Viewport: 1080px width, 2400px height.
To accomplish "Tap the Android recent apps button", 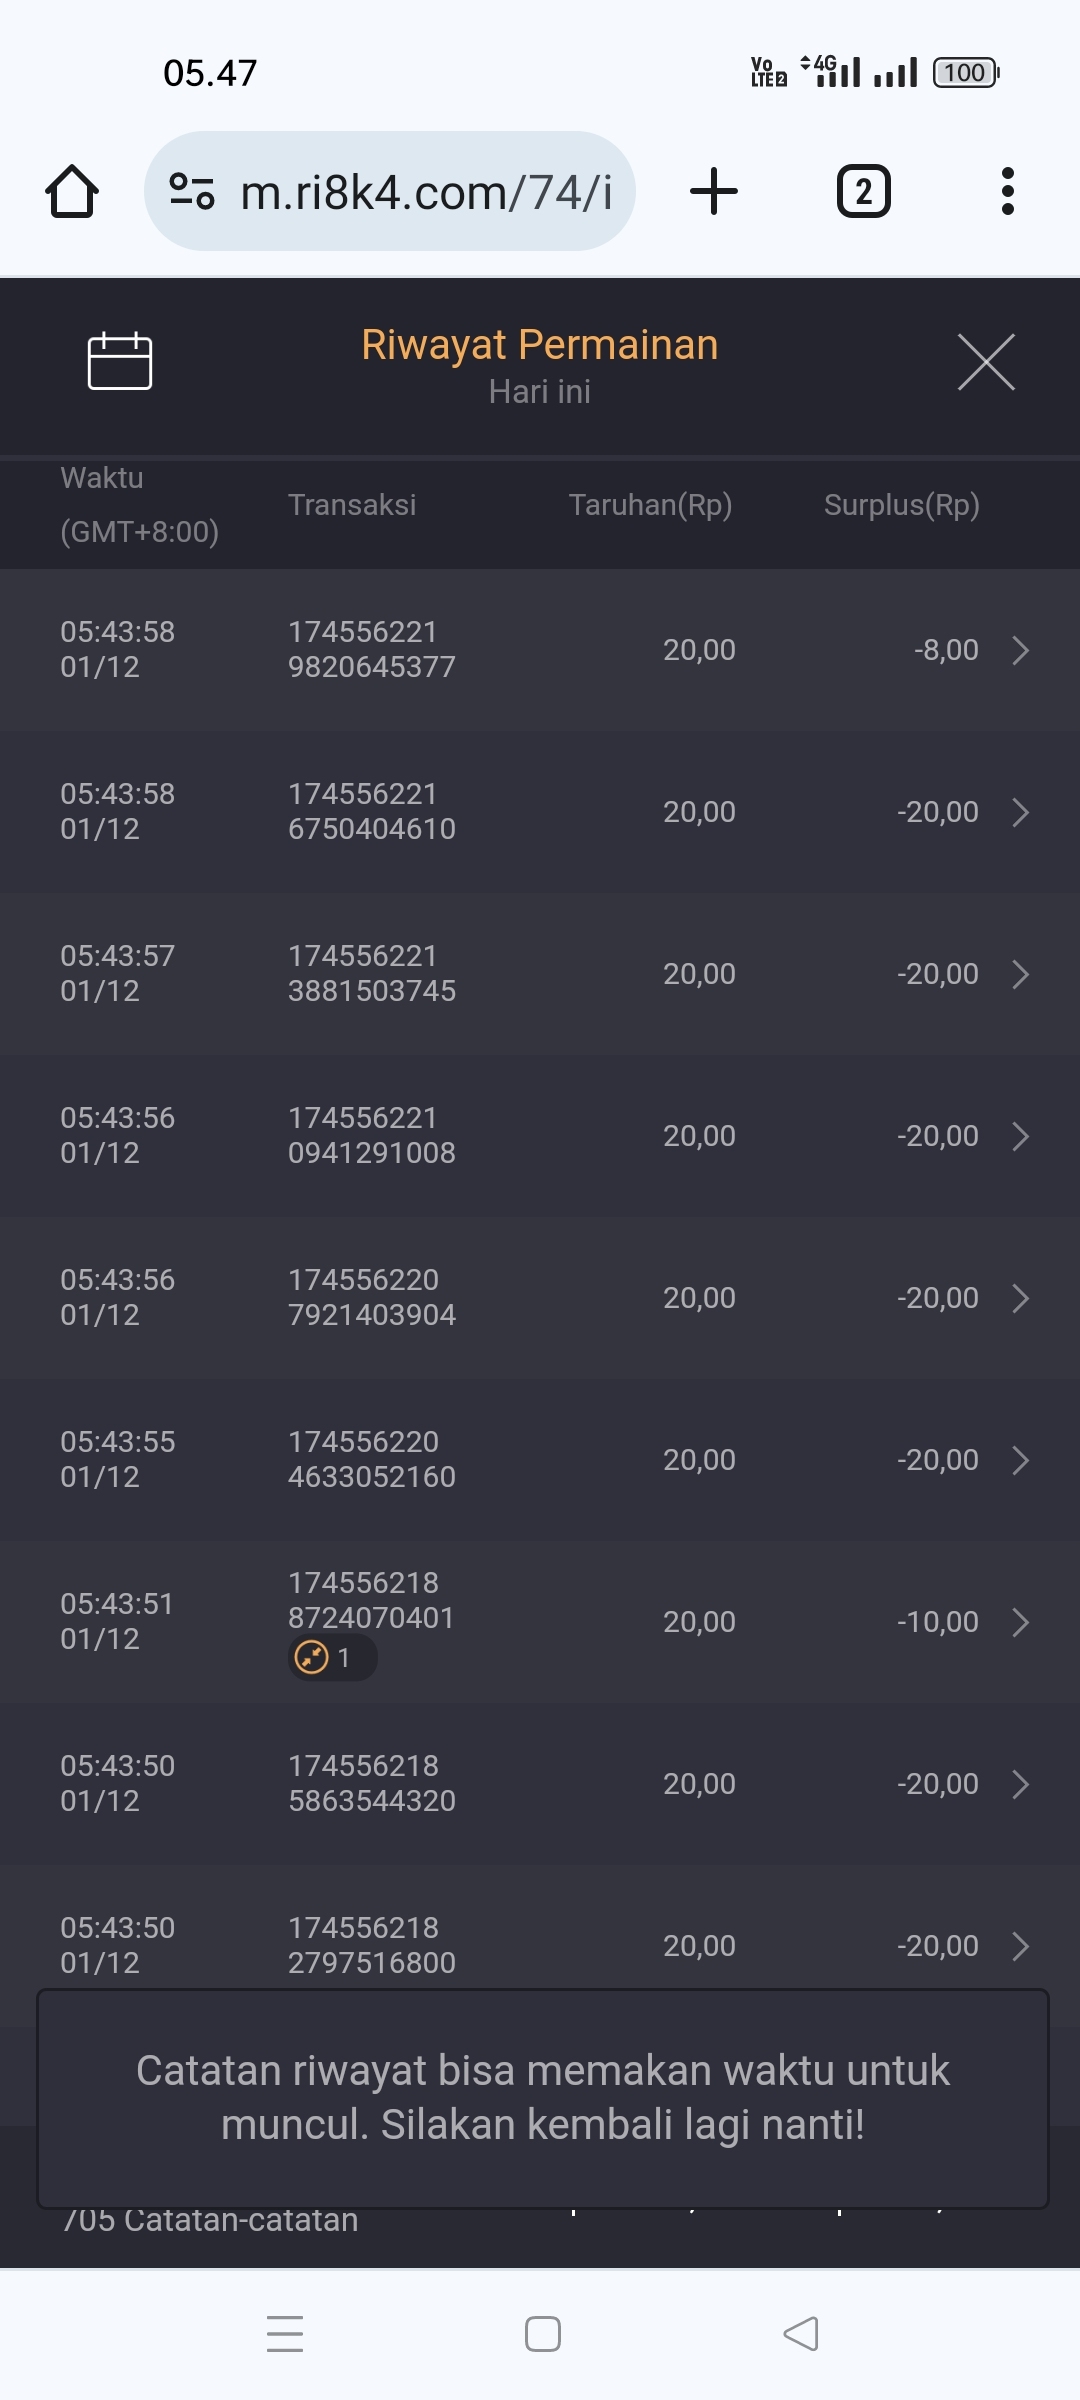I will point(285,2334).
